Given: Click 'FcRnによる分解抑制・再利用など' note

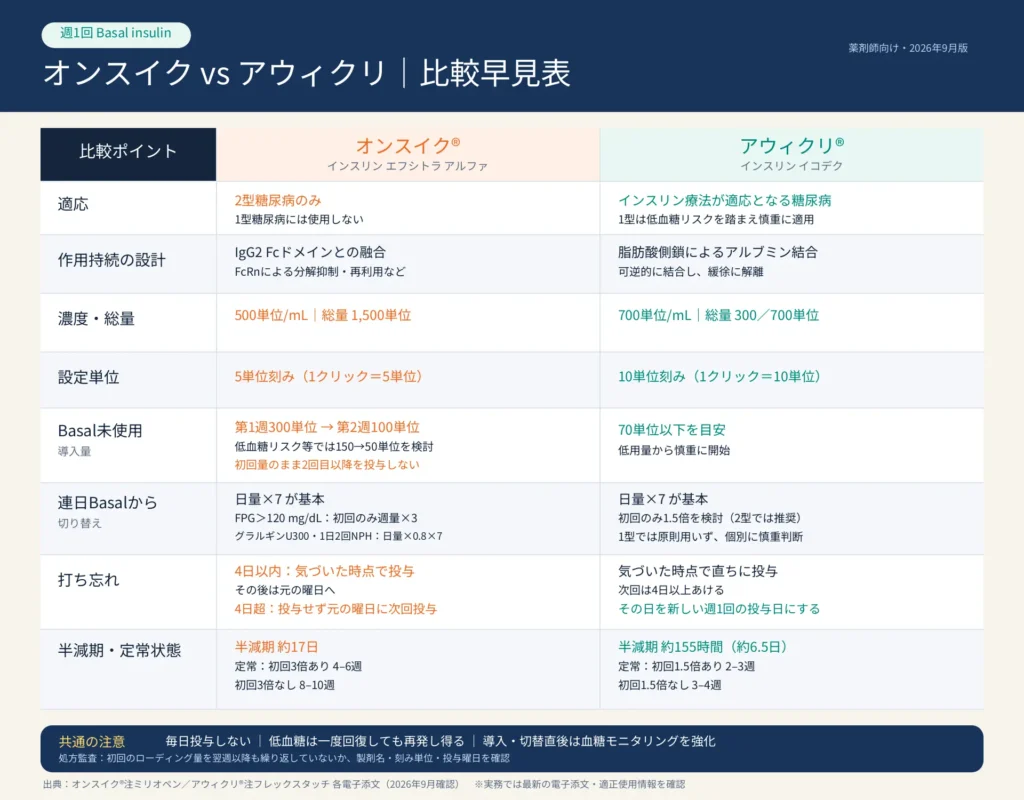Looking at the screenshot, I should (x=320, y=272).
